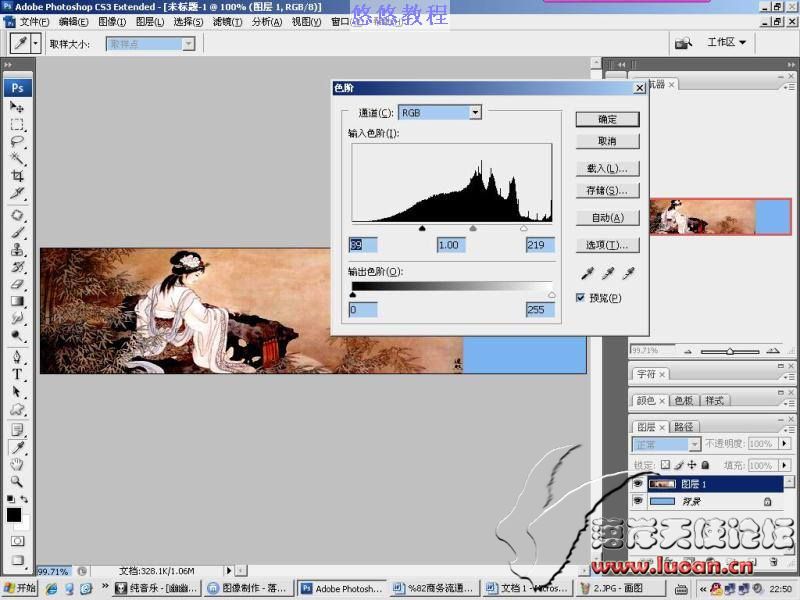This screenshot has height=600, width=800.
Task: Switch to the 路径 paths tab
Action: [684, 427]
